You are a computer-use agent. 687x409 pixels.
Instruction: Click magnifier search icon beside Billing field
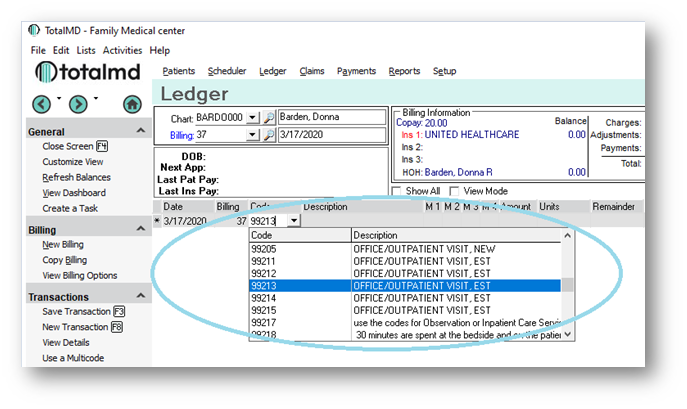[268, 135]
